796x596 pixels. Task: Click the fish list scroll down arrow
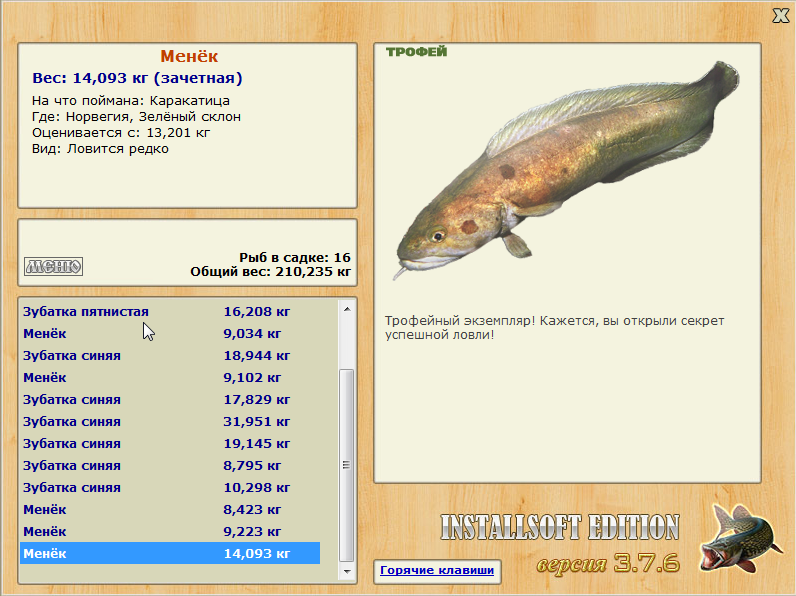(347, 572)
